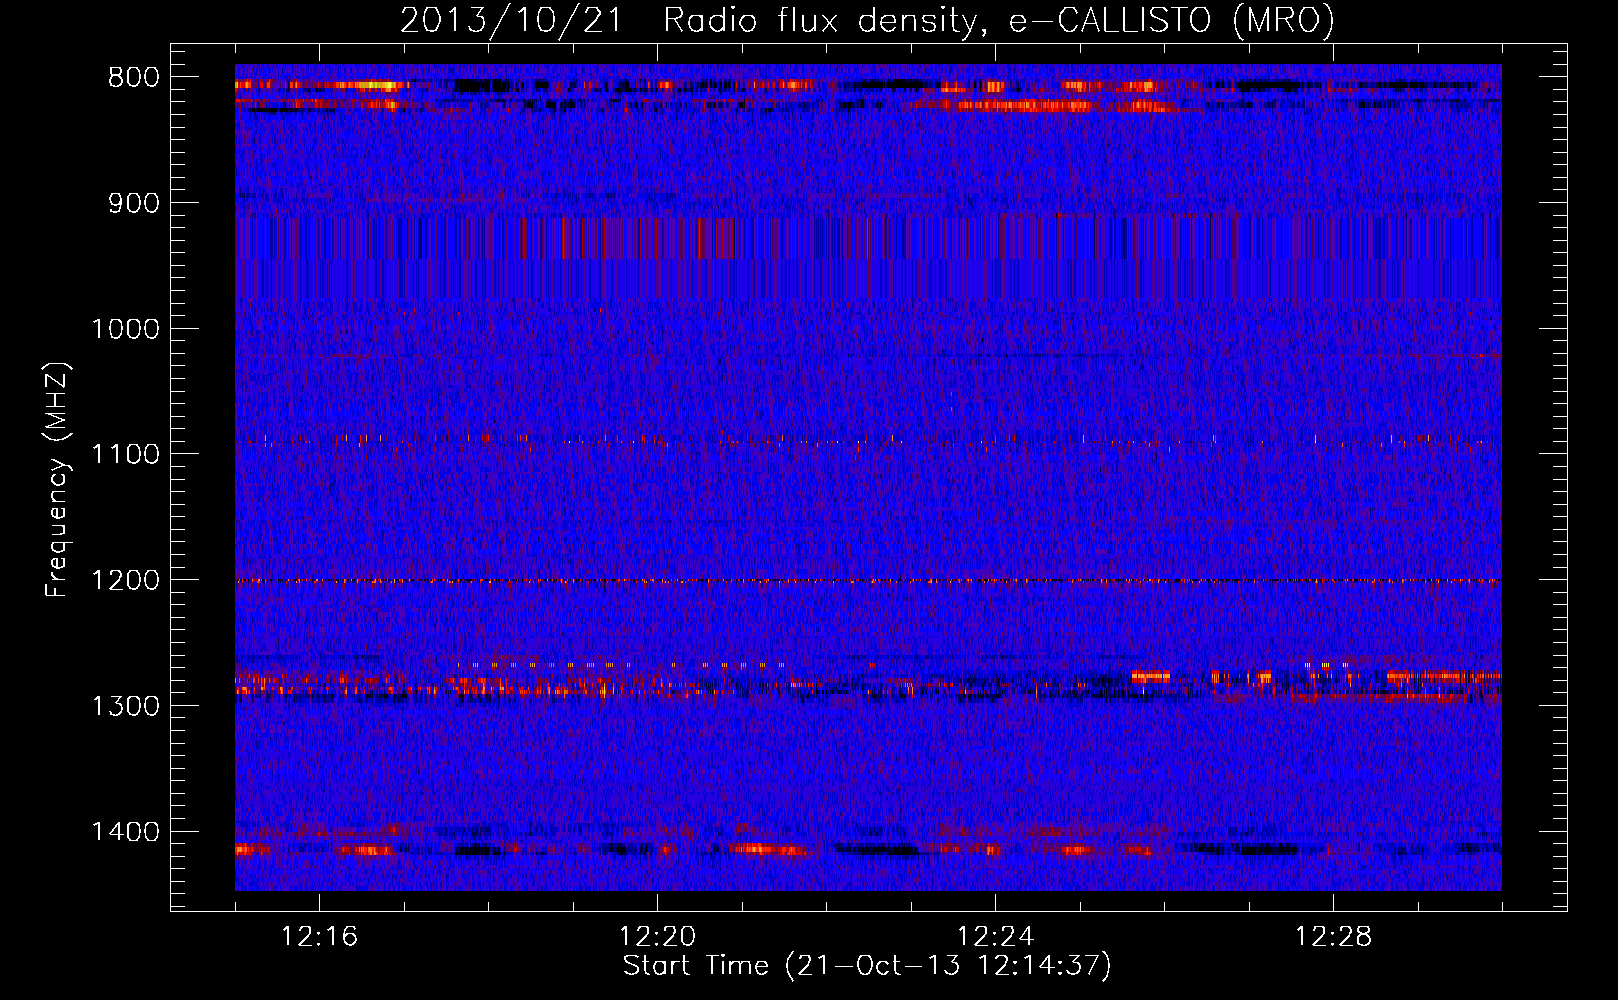Click the thin orange emission line at 1200 MHz
Screen dimensions: 1618x1000
pyautogui.click(x=868, y=581)
